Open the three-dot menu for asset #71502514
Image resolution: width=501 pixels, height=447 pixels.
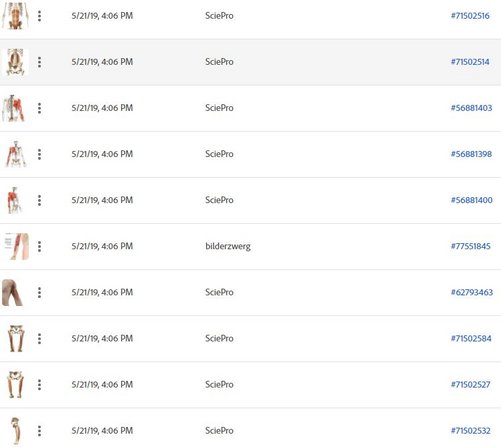coord(39,62)
